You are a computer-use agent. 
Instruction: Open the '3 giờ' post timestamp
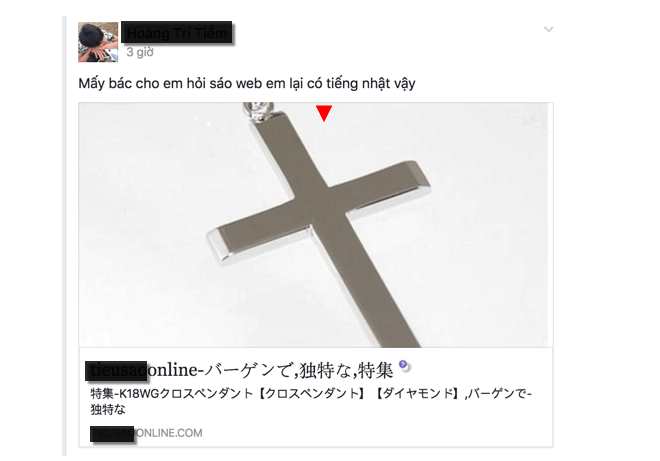click(x=140, y=52)
